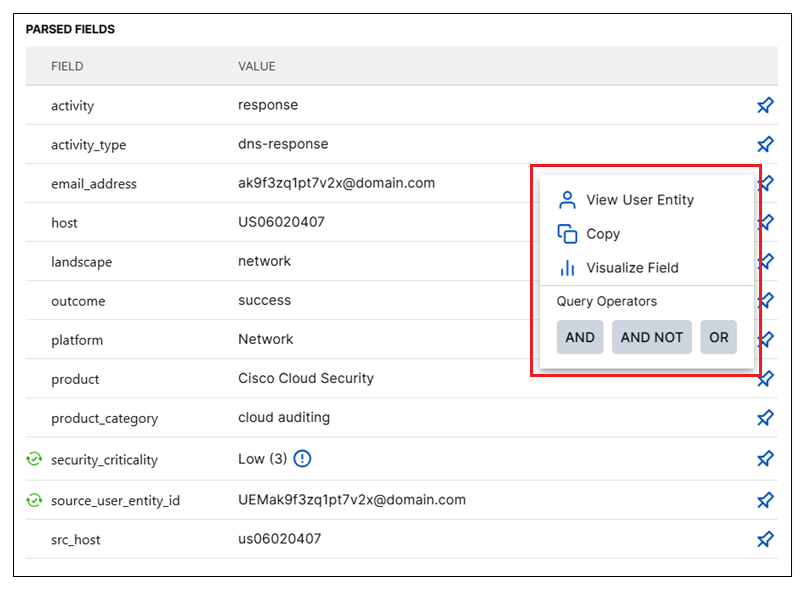Screen dimensions: 803x589
Task: Pin the product_category field
Action: (x=765, y=418)
